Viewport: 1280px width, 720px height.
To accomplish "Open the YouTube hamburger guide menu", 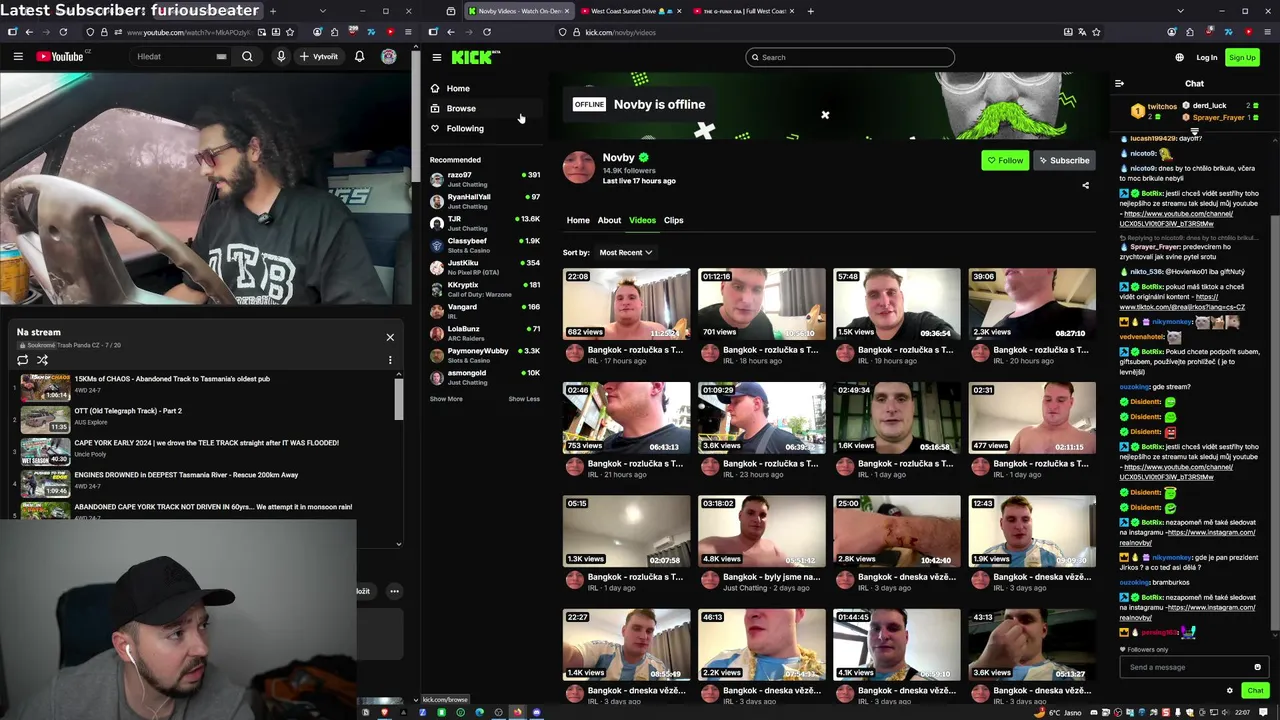I will [18, 57].
